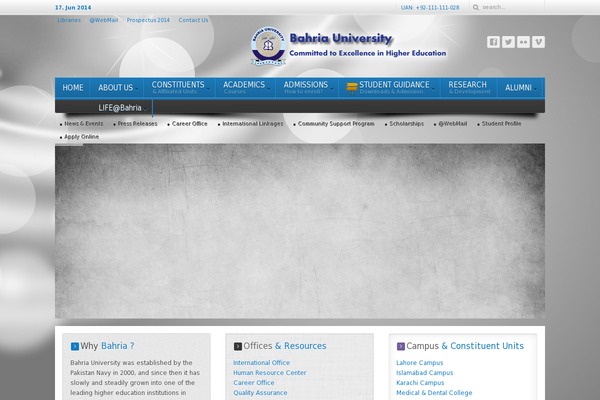Open Career Office under Offices & Resources

click(x=254, y=382)
